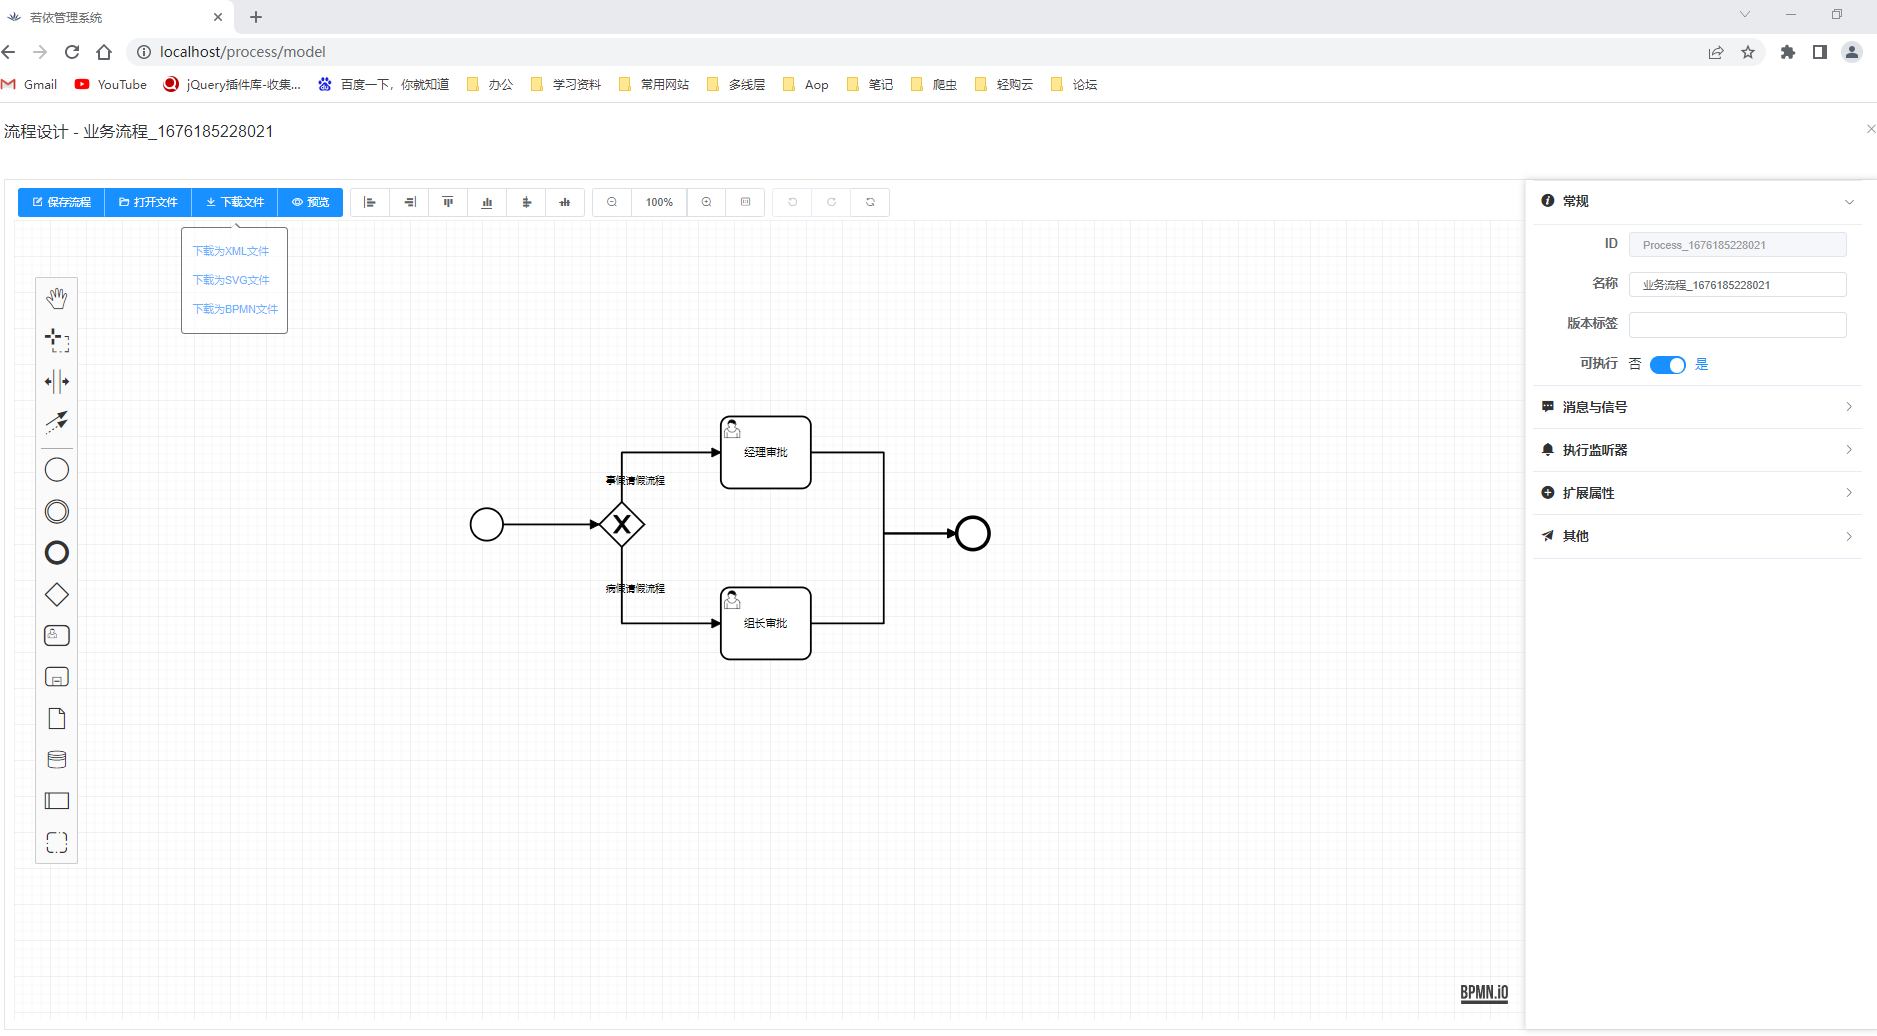Screen dimensions: 1877x1036
Task: Expand the 扩展属性 section
Action: 1697,492
